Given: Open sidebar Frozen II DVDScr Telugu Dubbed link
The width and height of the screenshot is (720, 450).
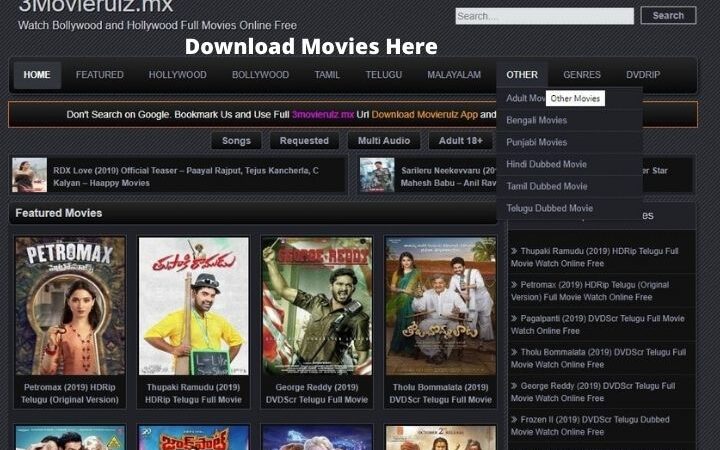Looking at the screenshot, I should 591,426.
